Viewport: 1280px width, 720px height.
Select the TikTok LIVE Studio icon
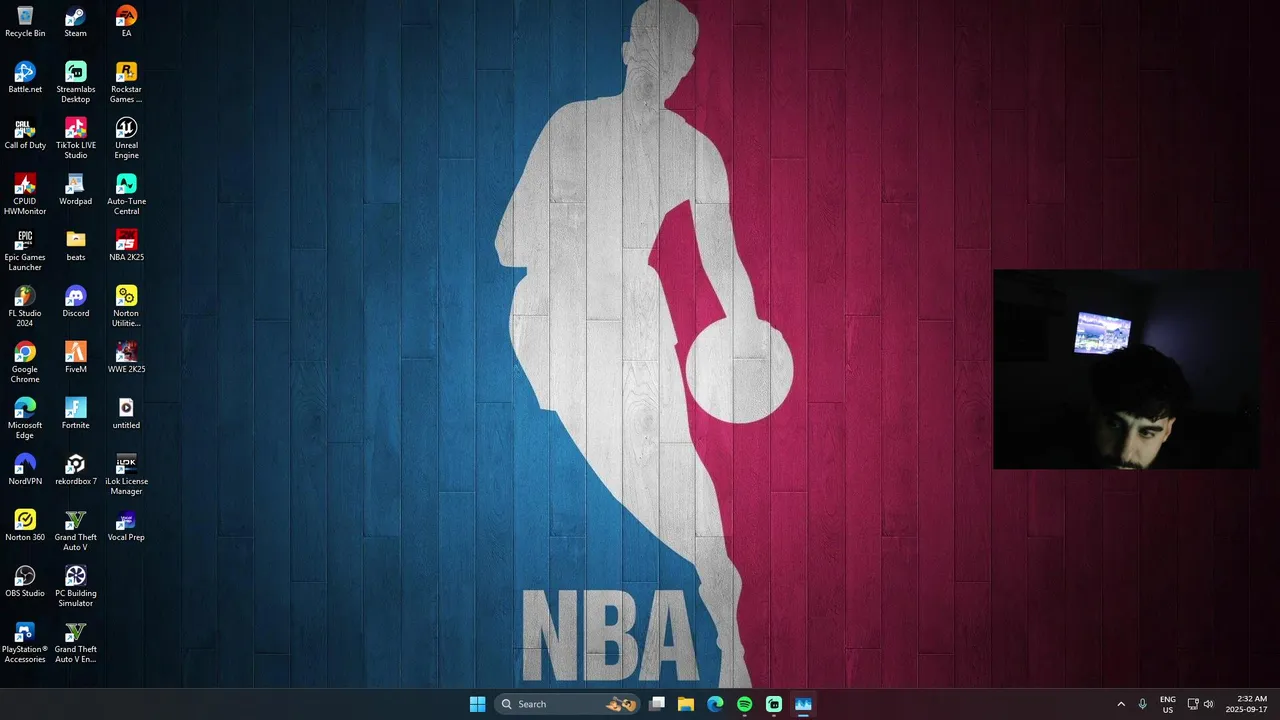pyautogui.click(x=75, y=138)
